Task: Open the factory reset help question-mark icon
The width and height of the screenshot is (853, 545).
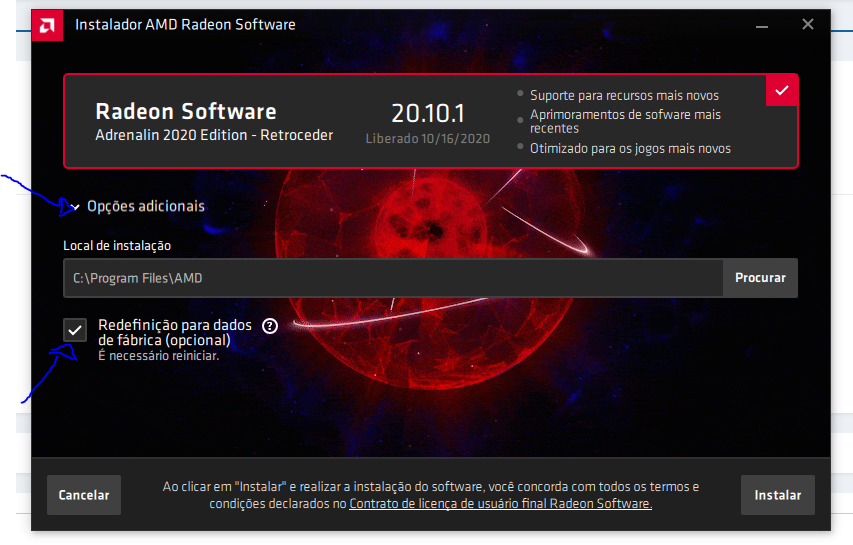Action: point(270,326)
